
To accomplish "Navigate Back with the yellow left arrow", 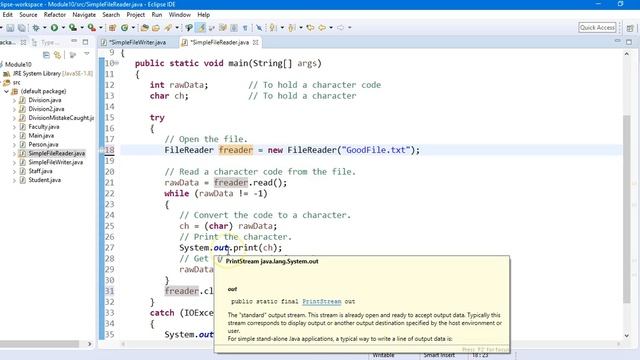I will (x=322, y=28).
